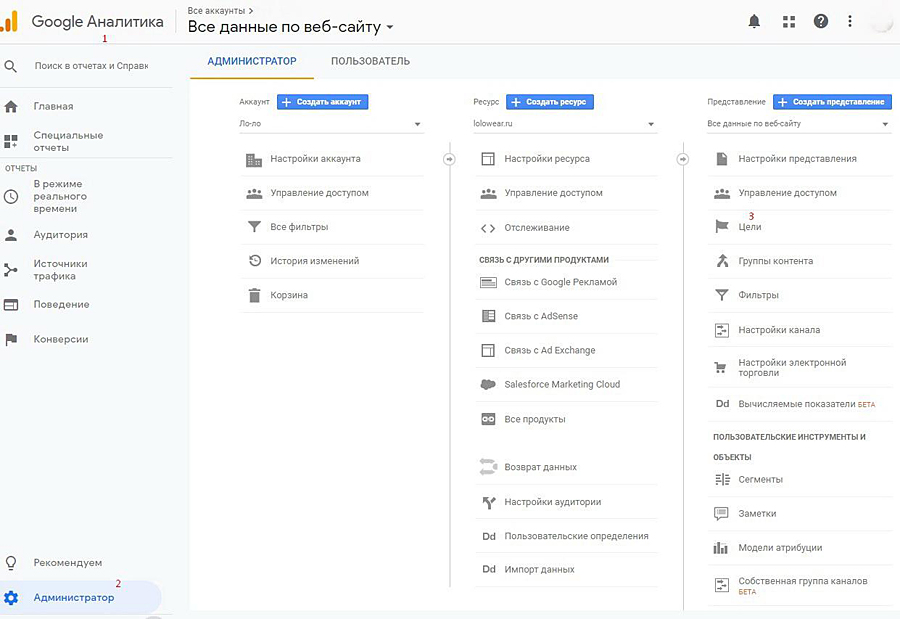
Task: Click the search reports and help field
Action: coord(90,66)
